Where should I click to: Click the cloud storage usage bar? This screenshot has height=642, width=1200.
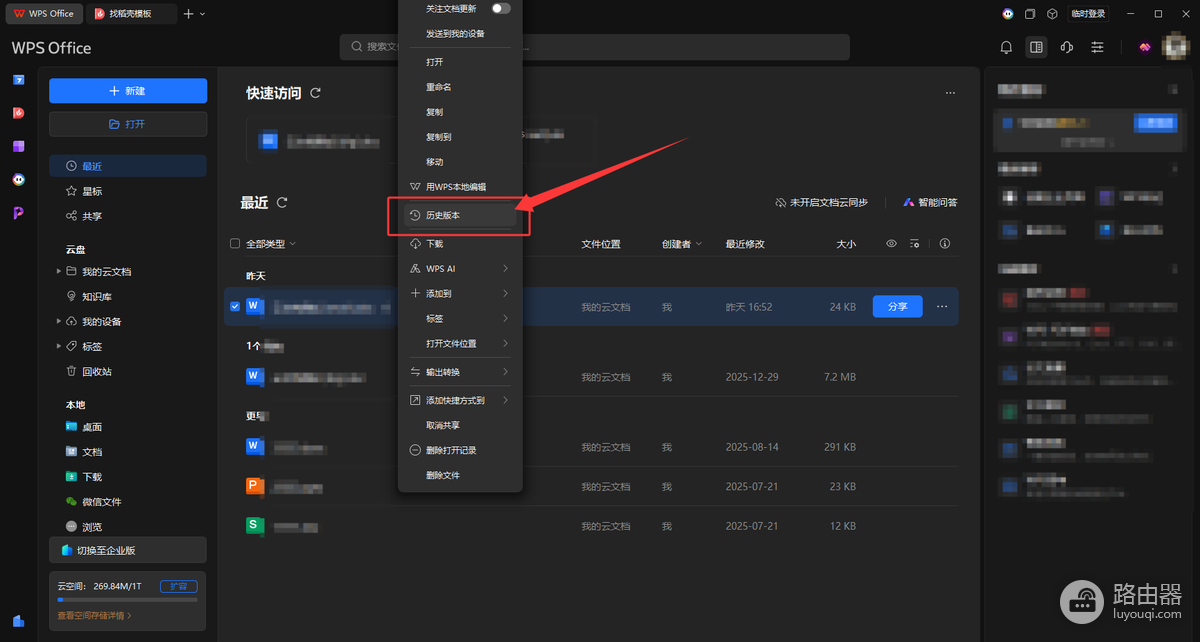pyautogui.click(x=127, y=599)
